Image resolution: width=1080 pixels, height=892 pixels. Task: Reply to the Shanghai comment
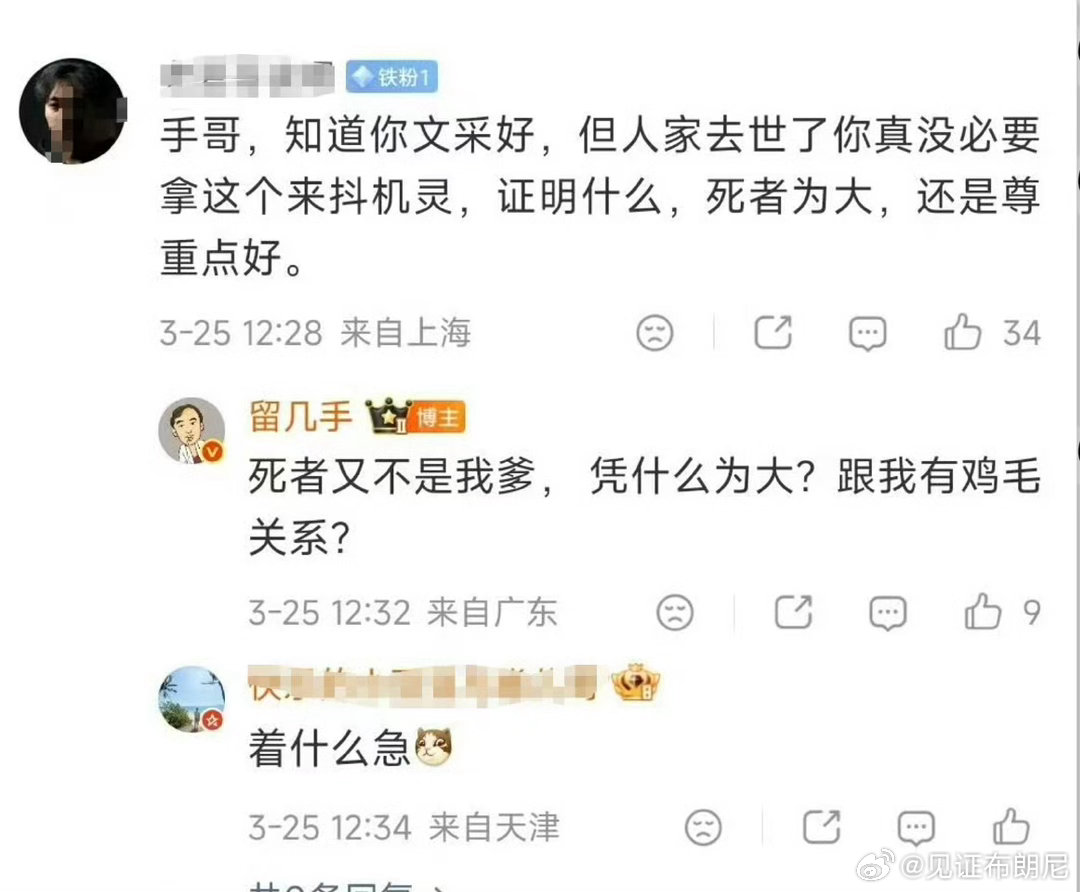tap(867, 334)
